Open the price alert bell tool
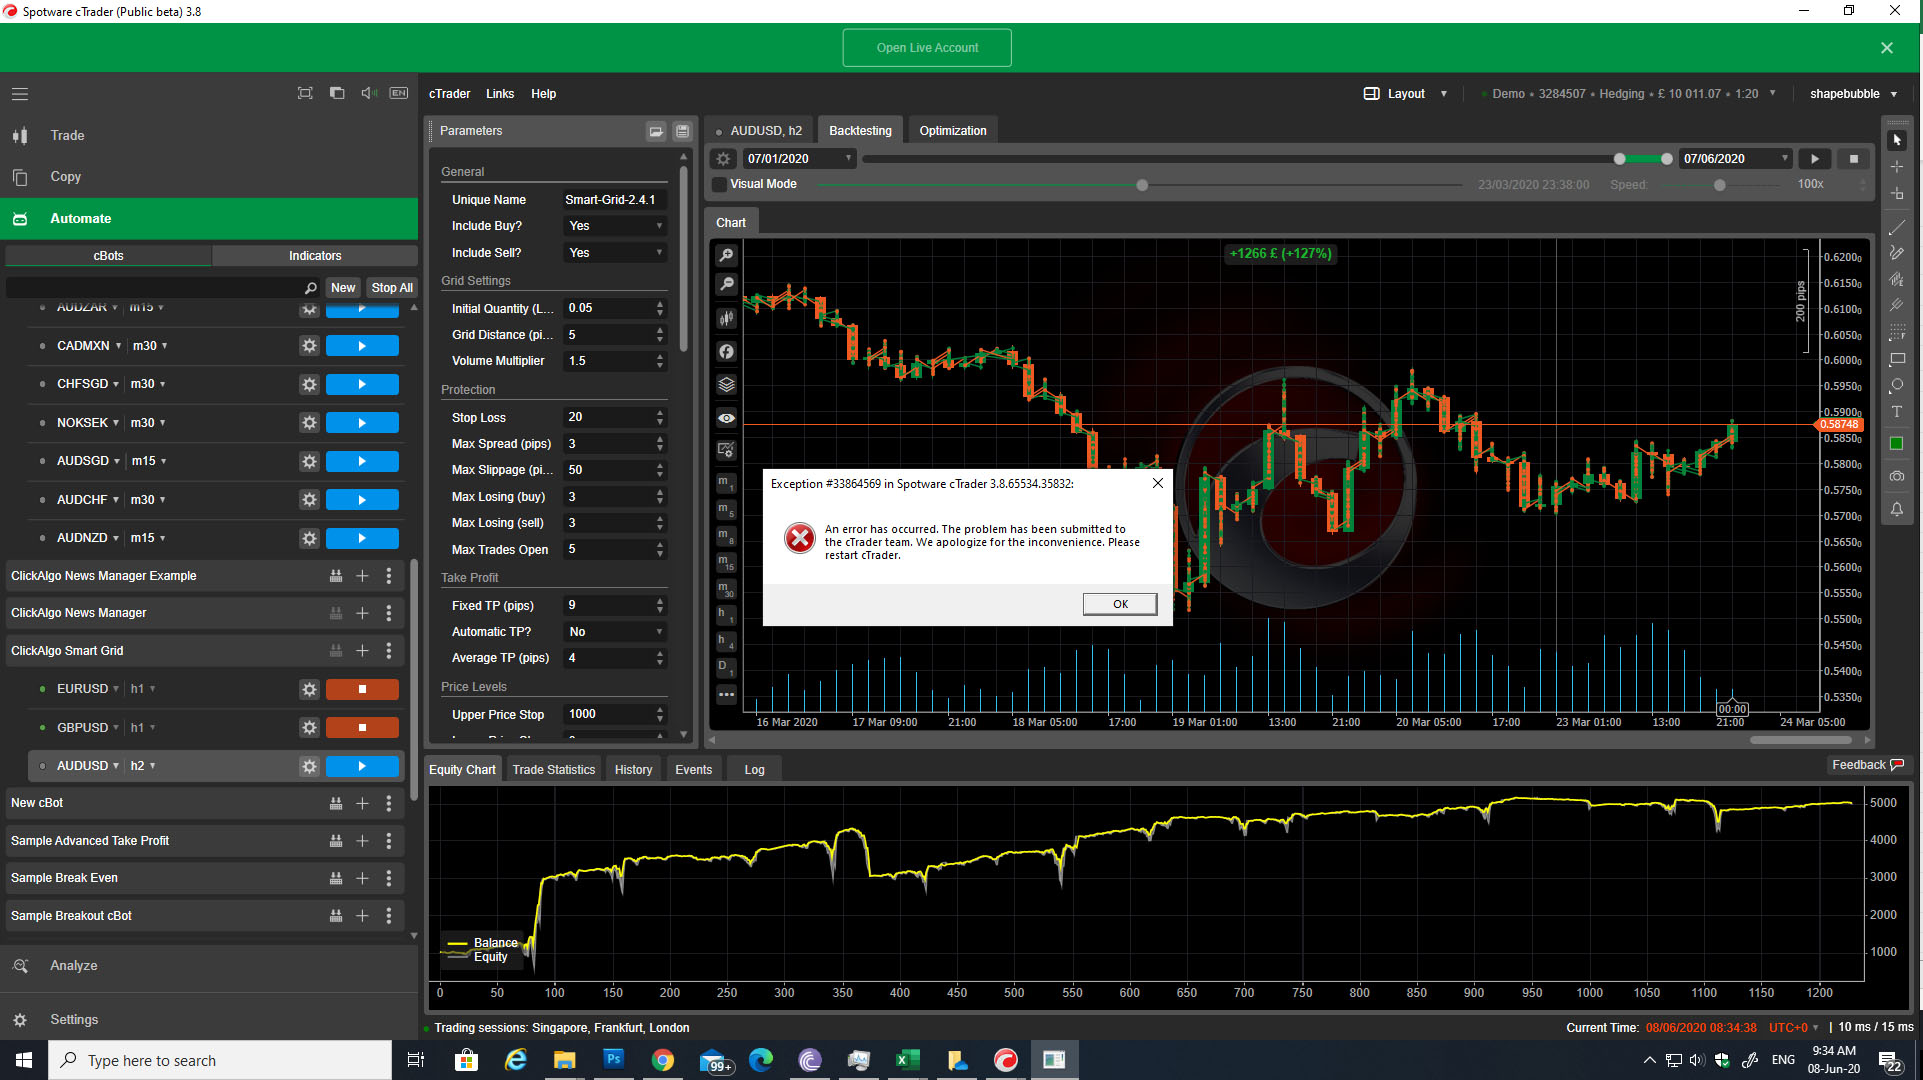 point(1896,510)
